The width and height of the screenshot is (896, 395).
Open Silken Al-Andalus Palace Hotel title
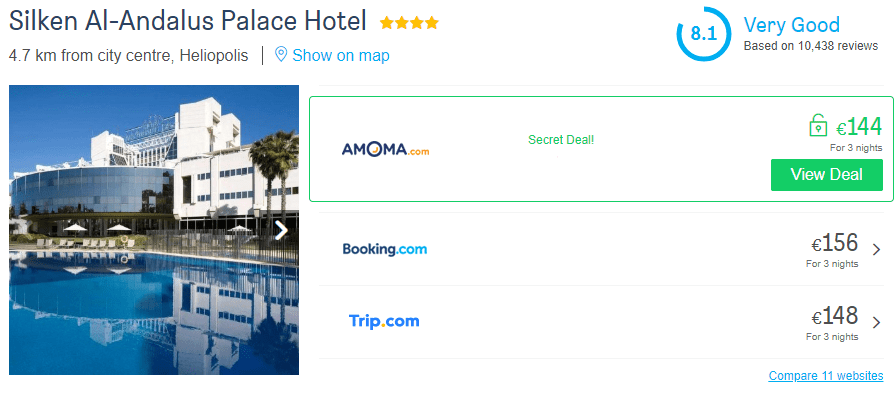tap(187, 22)
